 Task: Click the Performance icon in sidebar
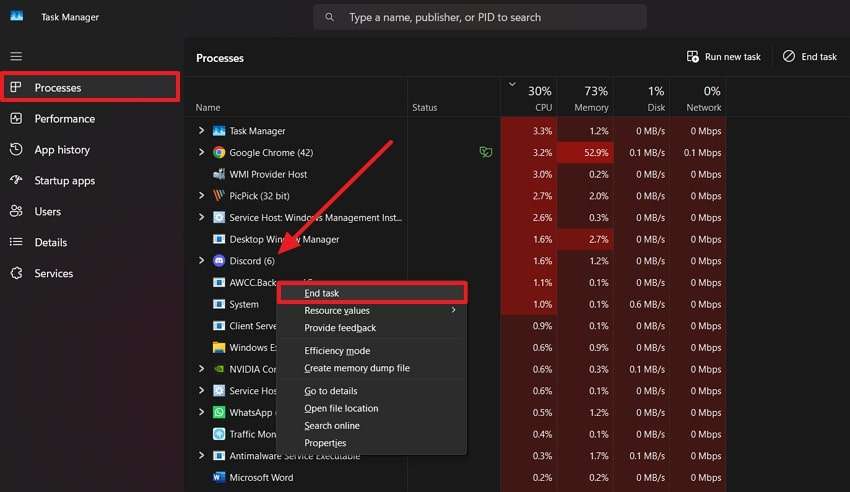coord(16,118)
